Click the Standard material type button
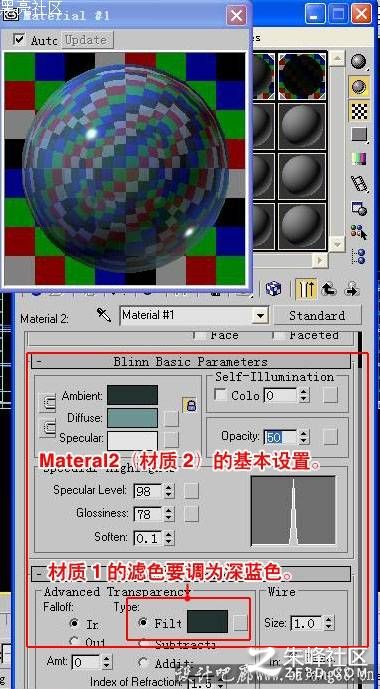The height and width of the screenshot is (689, 380). pyautogui.click(x=317, y=315)
